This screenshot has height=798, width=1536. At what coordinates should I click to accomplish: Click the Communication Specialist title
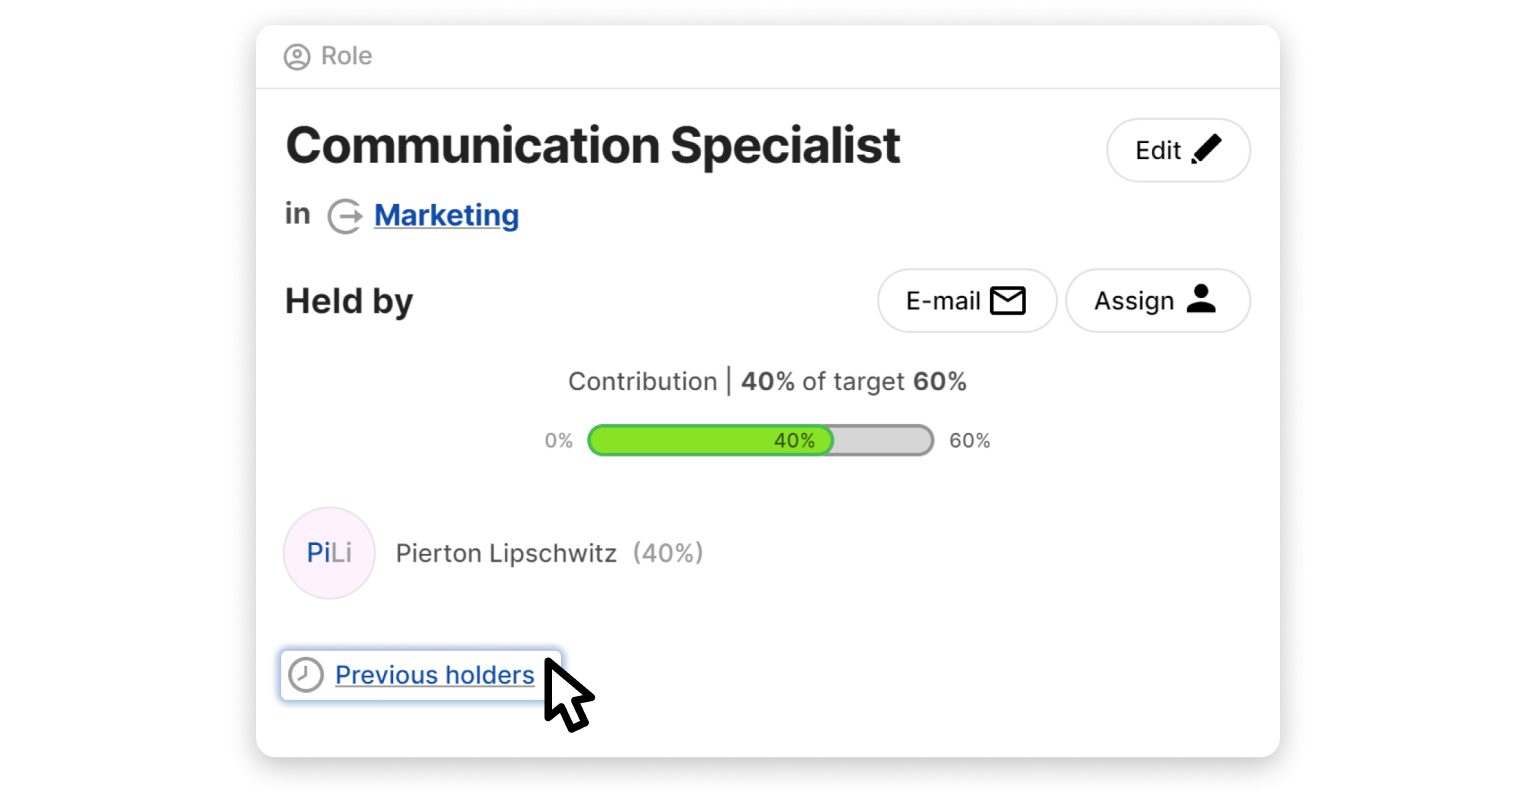pyautogui.click(x=592, y=146)
